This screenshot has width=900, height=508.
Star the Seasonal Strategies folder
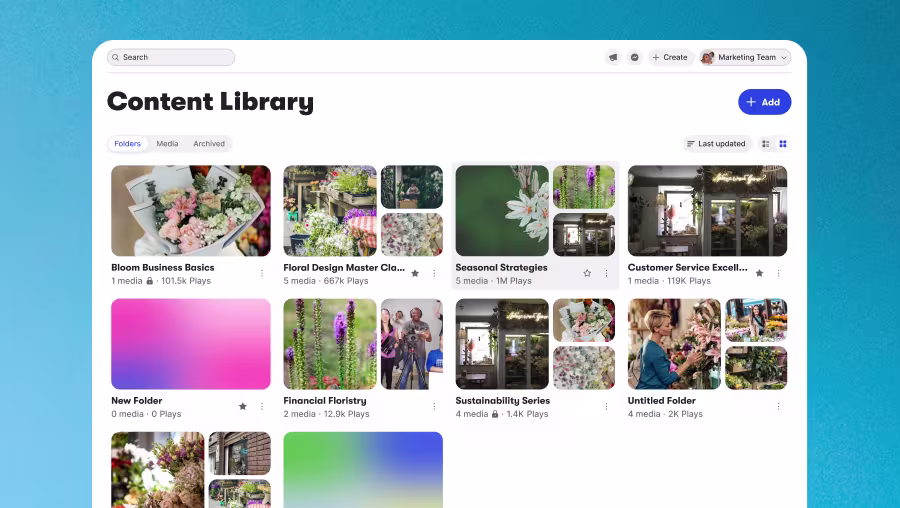point(587,273)
